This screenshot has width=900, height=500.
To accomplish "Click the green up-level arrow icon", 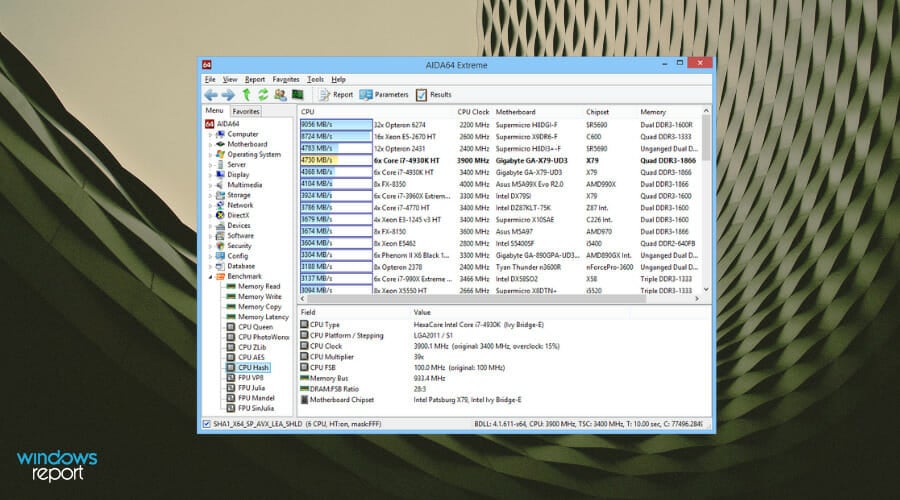I will click(246, 95).
